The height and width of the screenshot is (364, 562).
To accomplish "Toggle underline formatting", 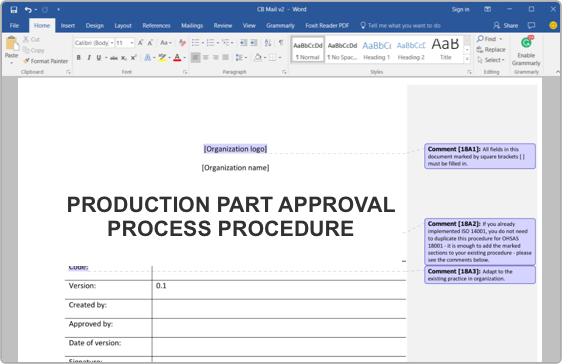I will tap(99, 58).
